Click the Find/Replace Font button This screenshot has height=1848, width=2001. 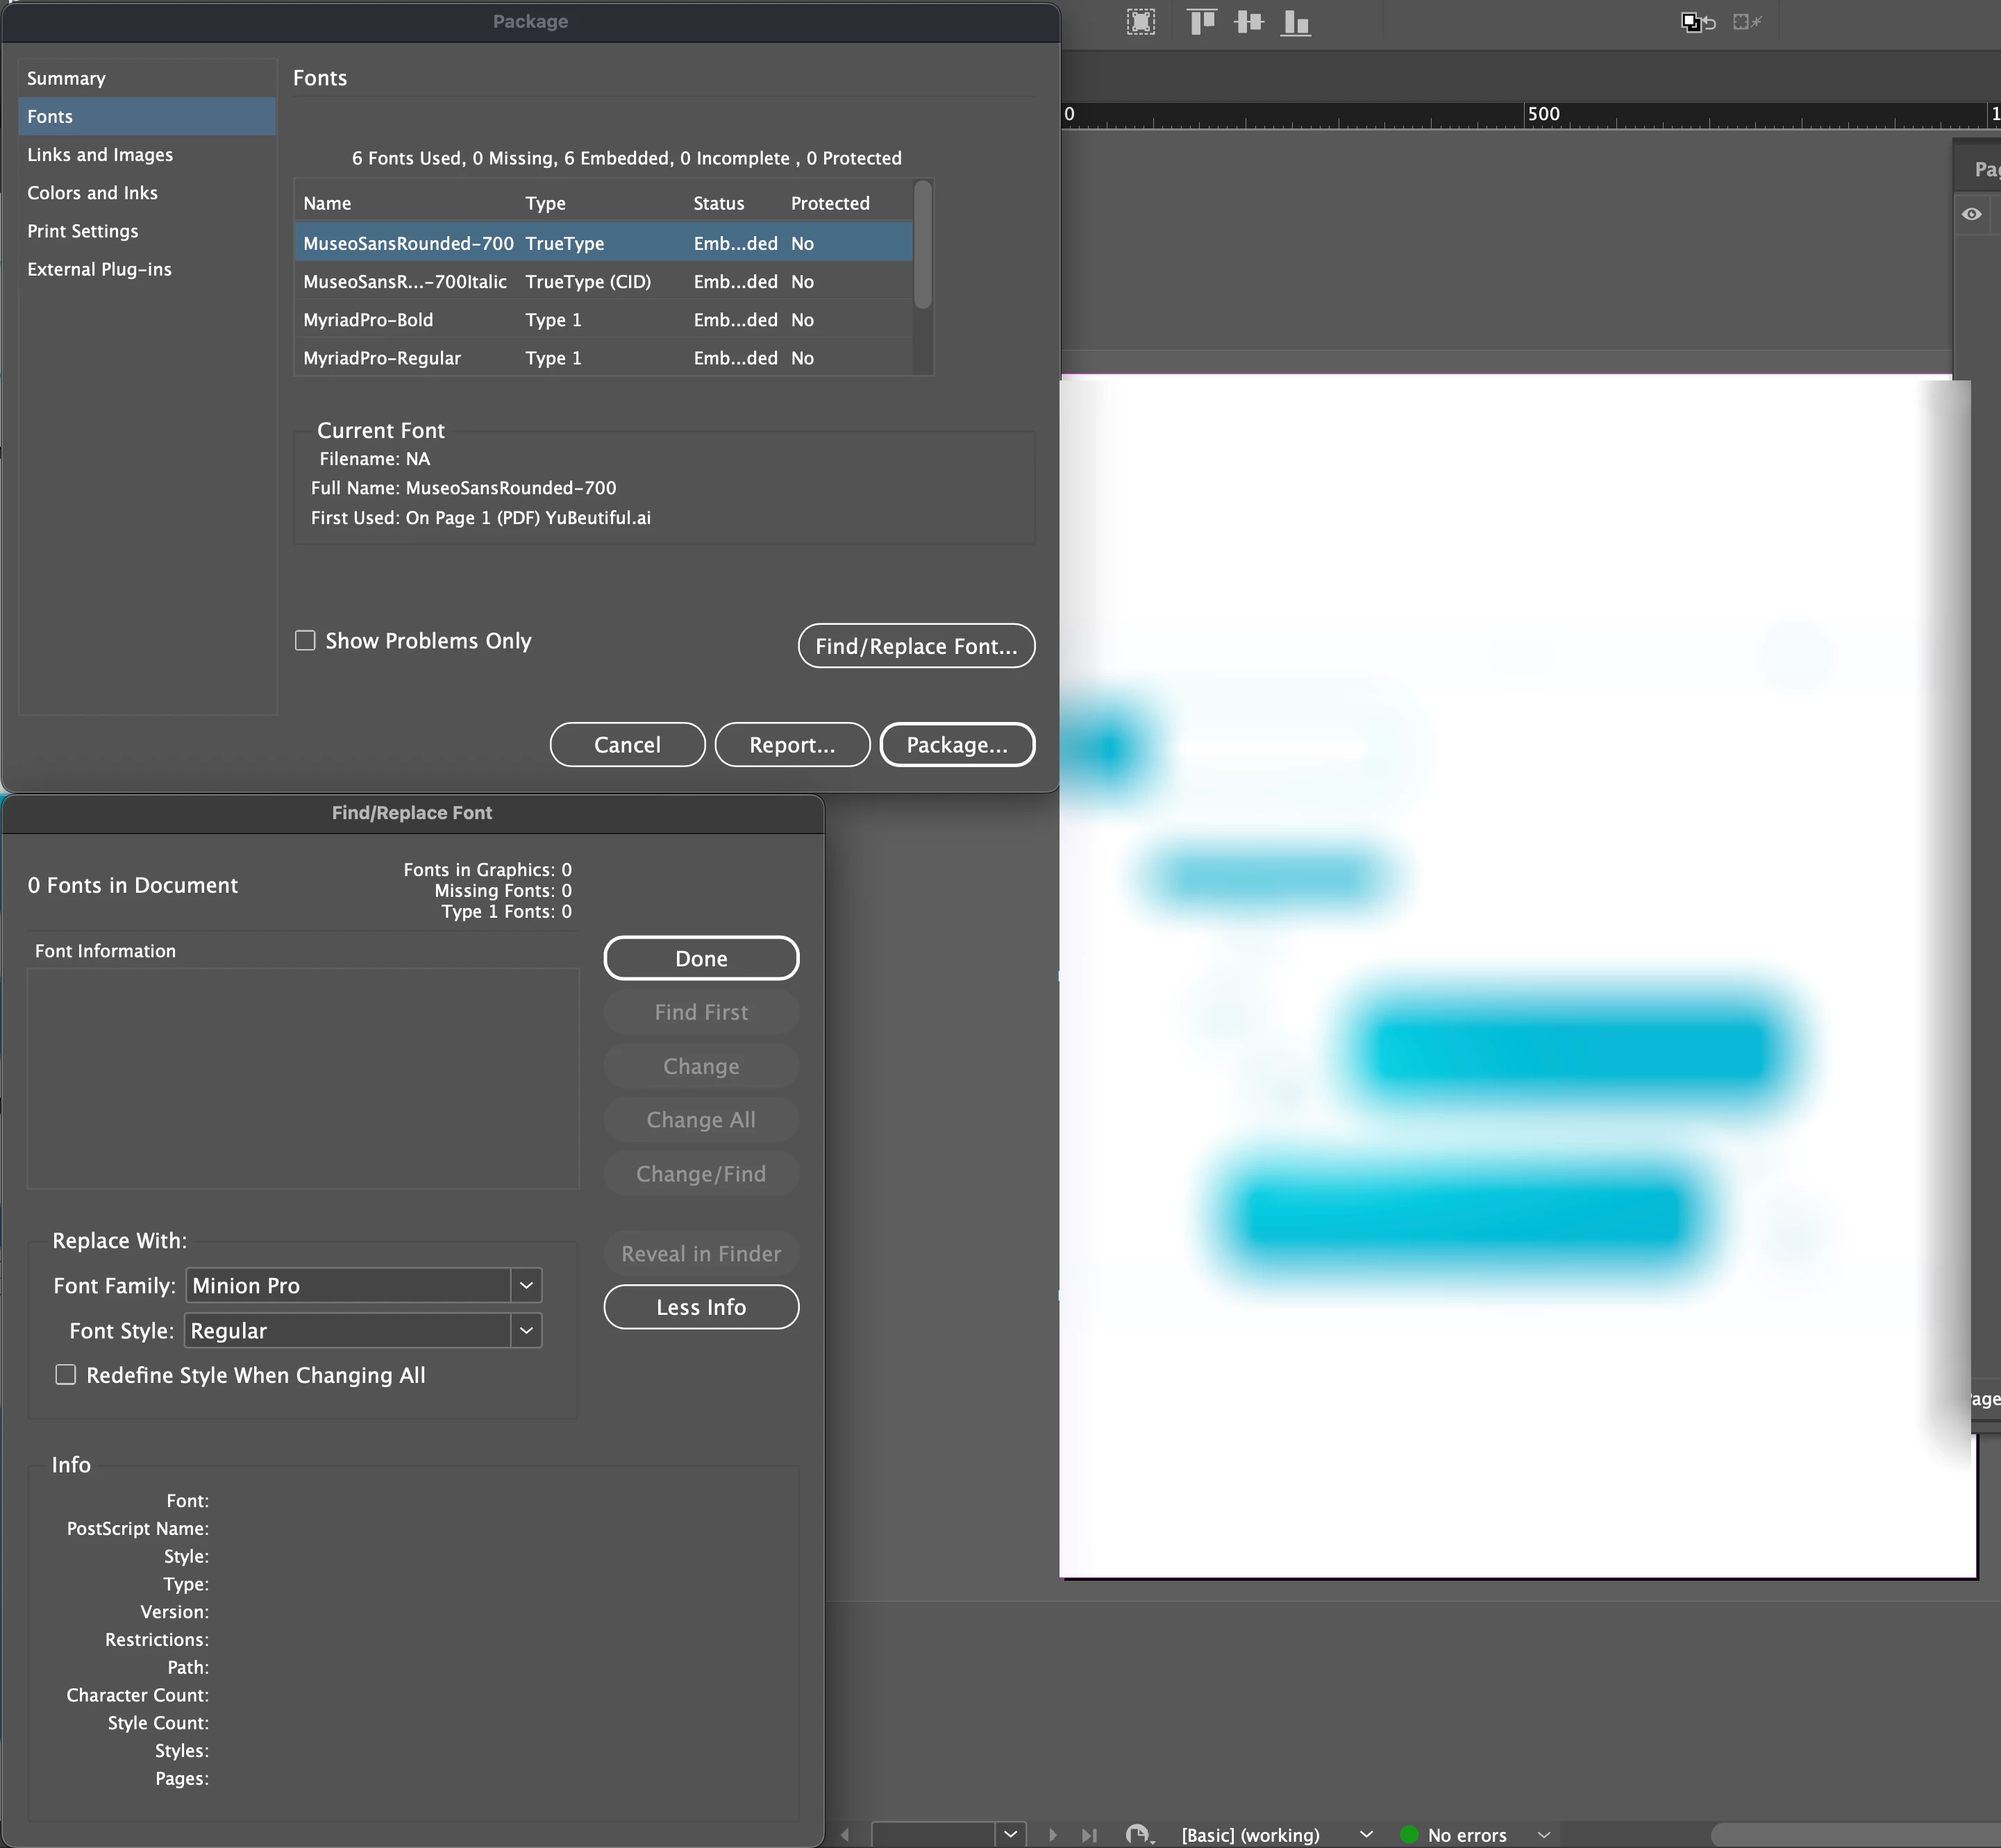click(916, 646)
